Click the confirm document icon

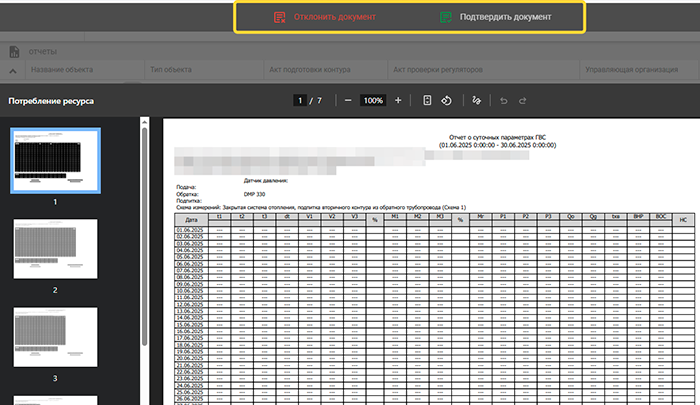(446, 18)
